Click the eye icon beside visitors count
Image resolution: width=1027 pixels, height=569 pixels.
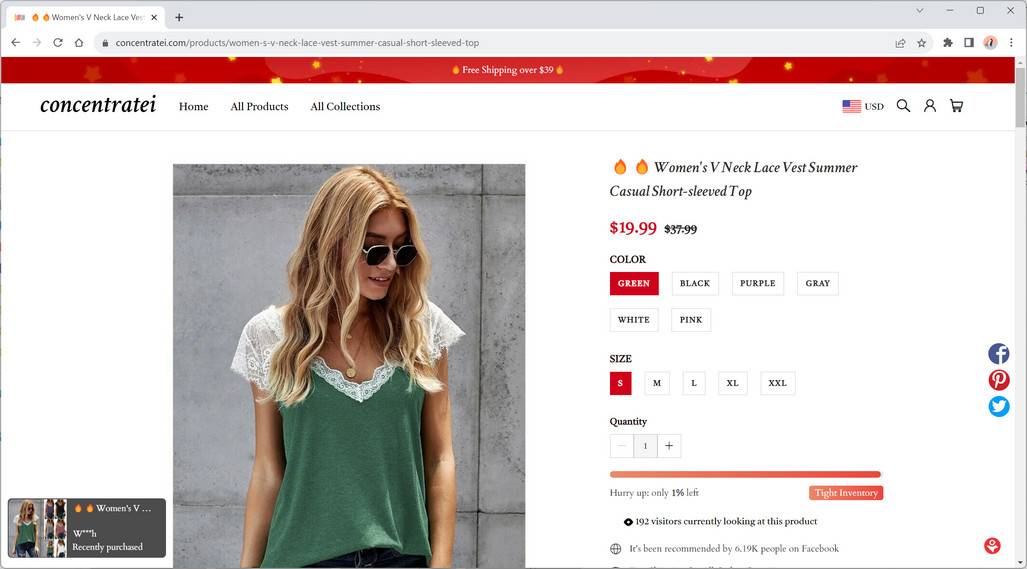[x=628, y=522]
